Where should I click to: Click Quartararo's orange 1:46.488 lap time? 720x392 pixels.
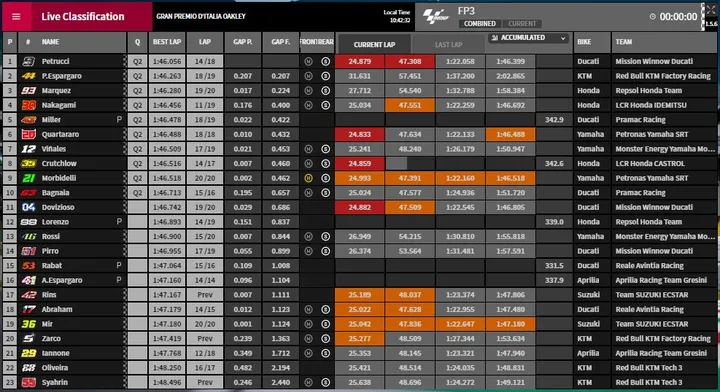coord(510,134)
